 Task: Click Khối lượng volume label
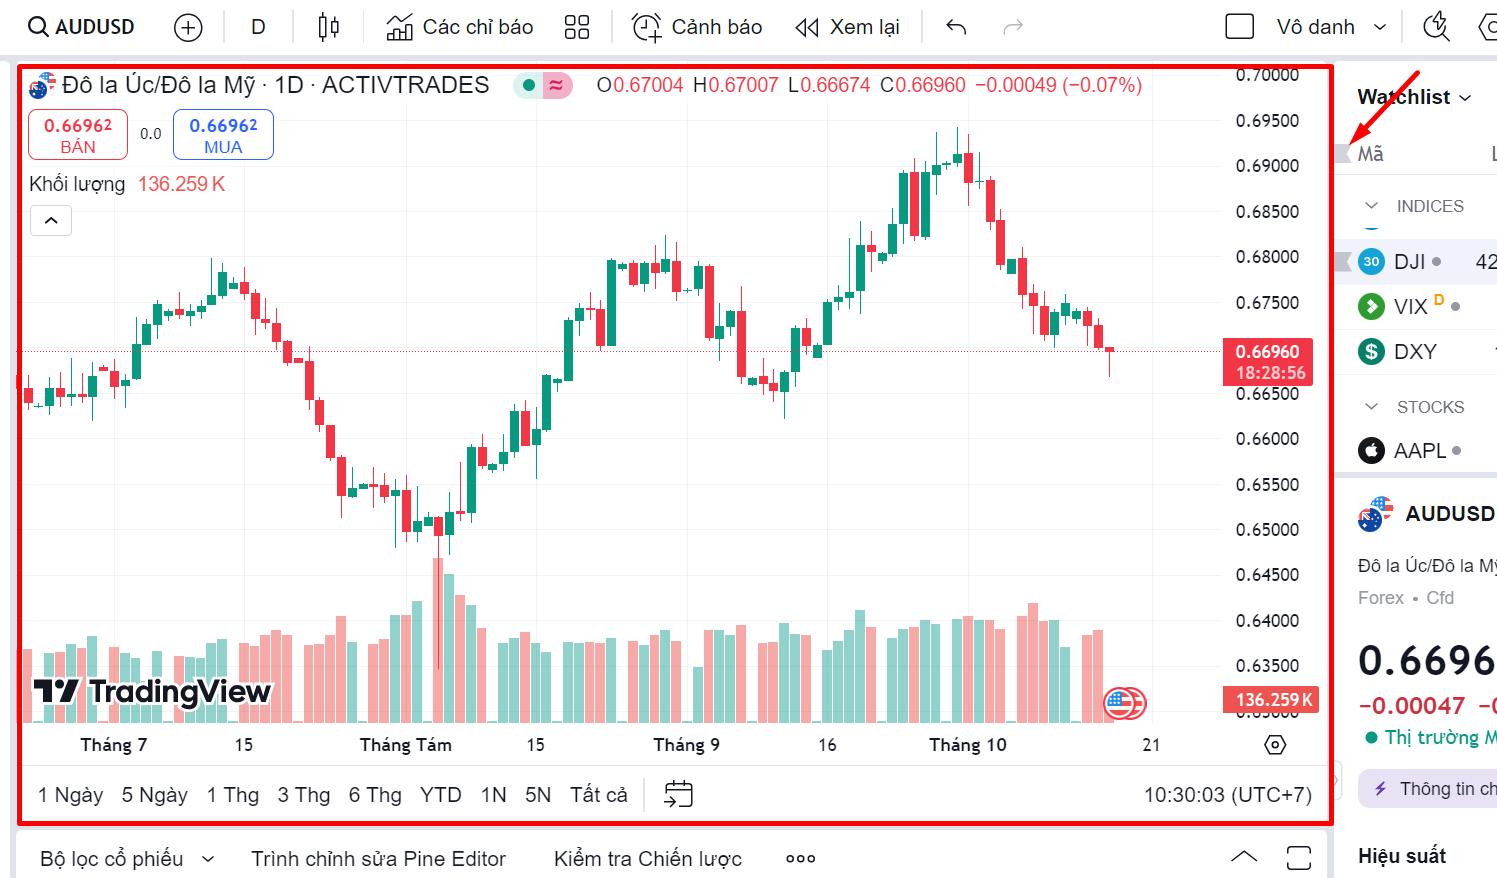click(x=77, y=184)
